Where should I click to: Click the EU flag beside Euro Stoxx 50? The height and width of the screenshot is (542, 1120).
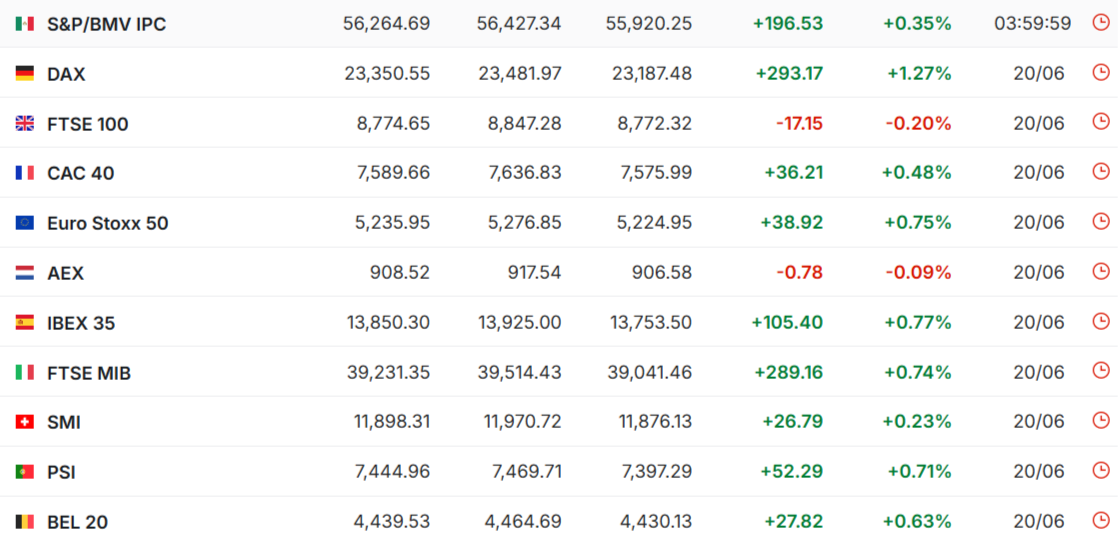(25, 223)
